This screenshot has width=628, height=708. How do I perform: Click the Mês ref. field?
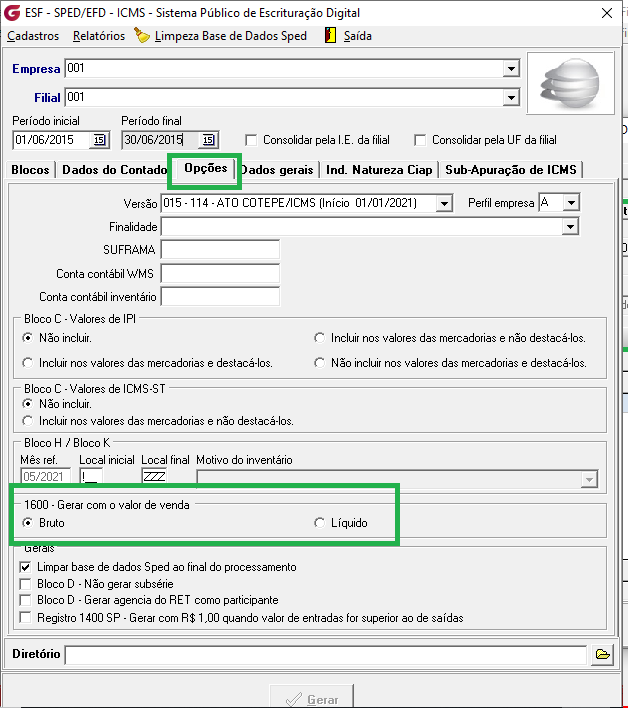pos(46,476)
